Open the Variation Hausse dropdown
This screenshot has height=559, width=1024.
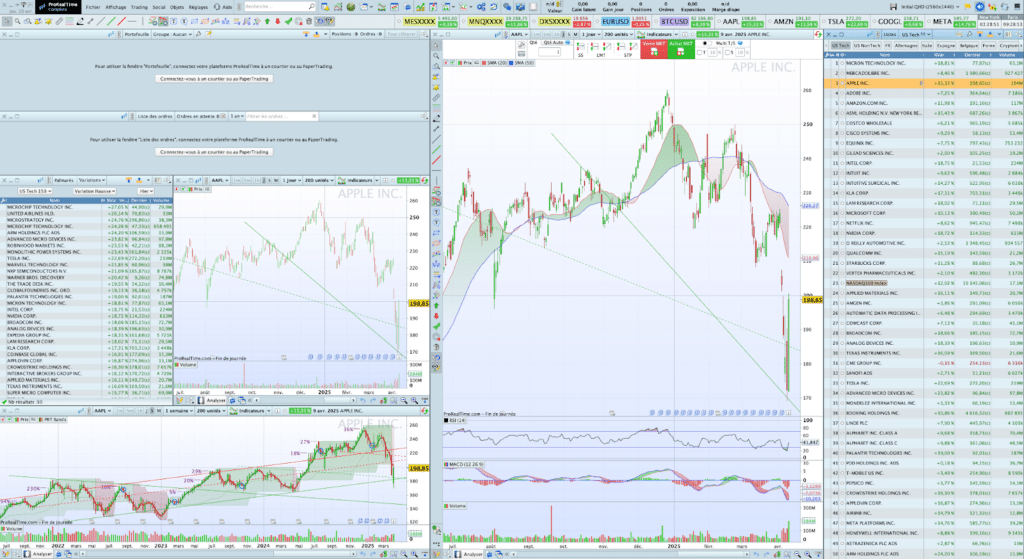tap(94, 191)
